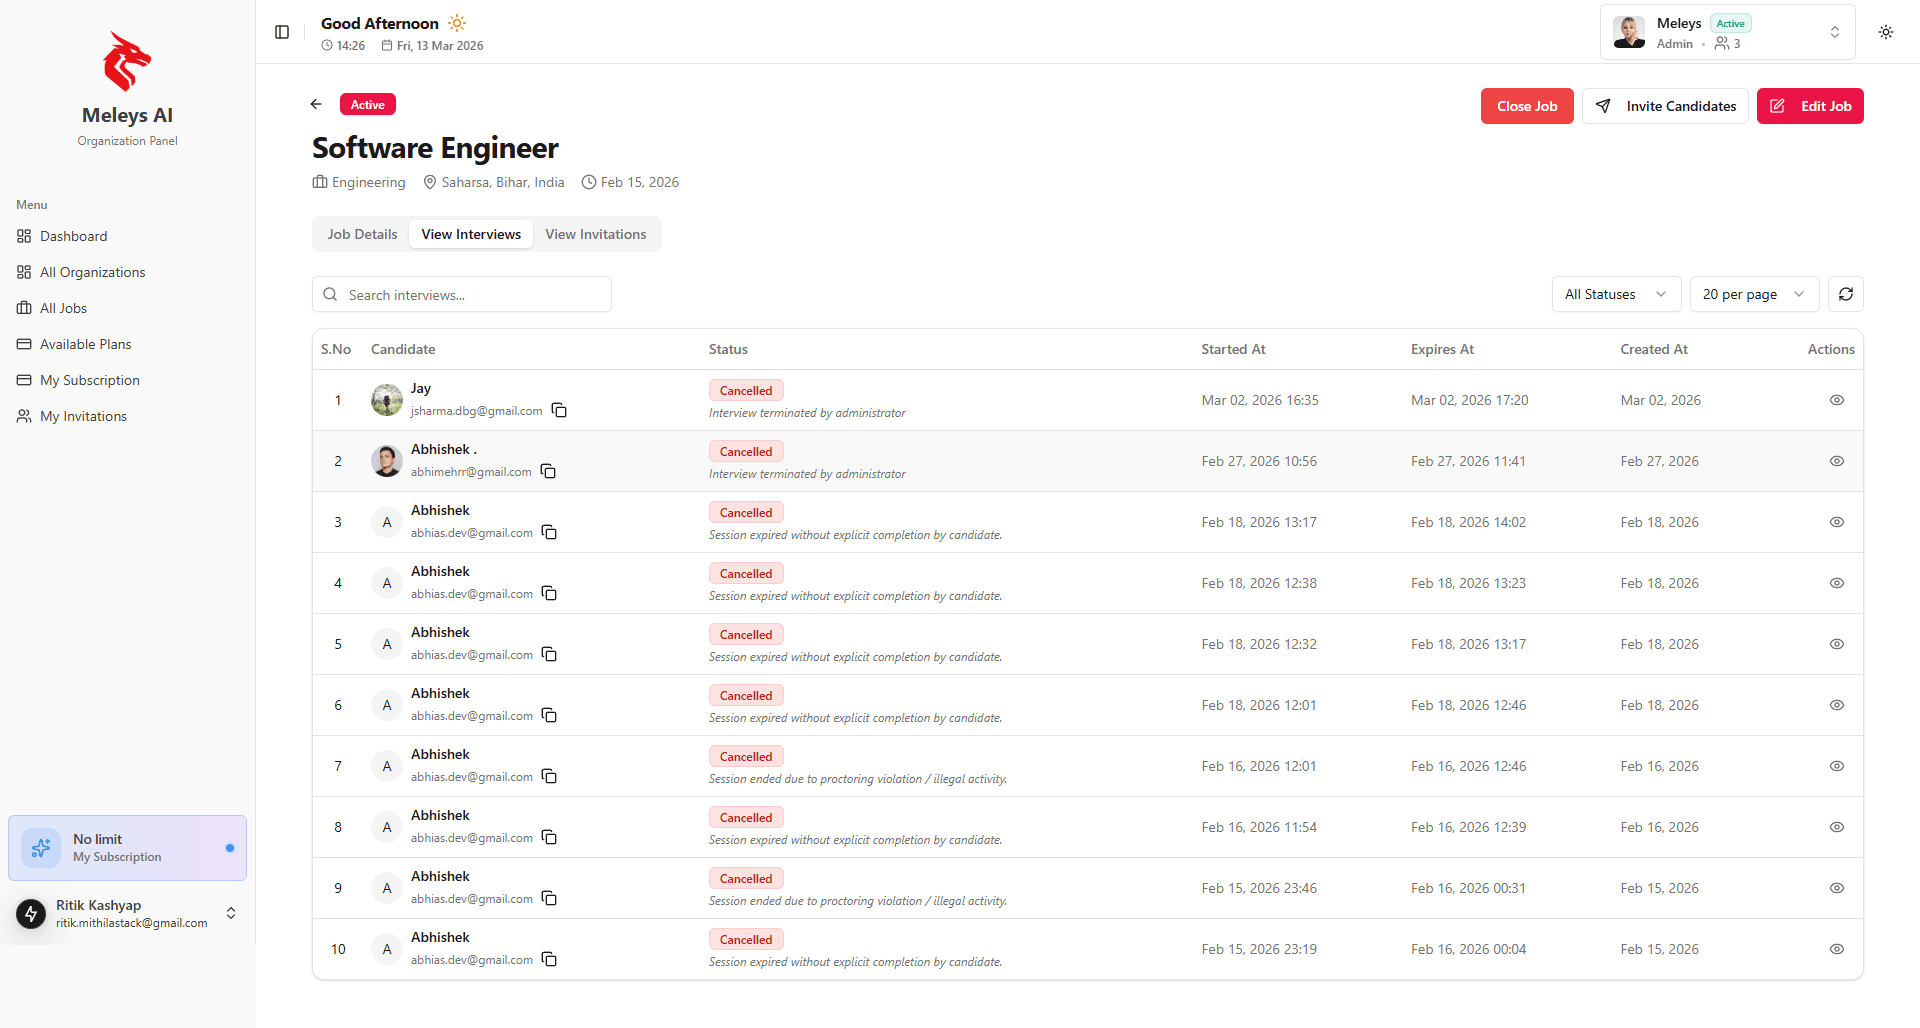Image resolution: width=1920 pixels, height=1028 pixels.
Task: Toggle the sidebar collapse icon
Action: [282, 32]
